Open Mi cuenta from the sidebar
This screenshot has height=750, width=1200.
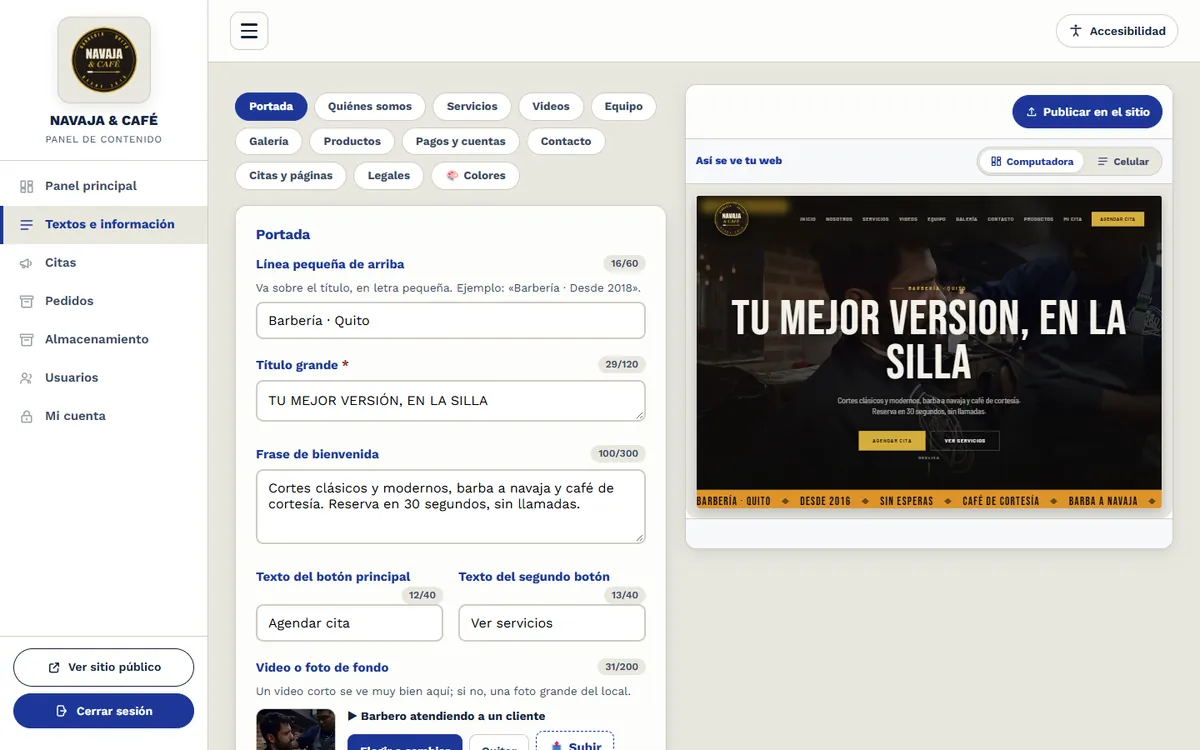(104, 416)
